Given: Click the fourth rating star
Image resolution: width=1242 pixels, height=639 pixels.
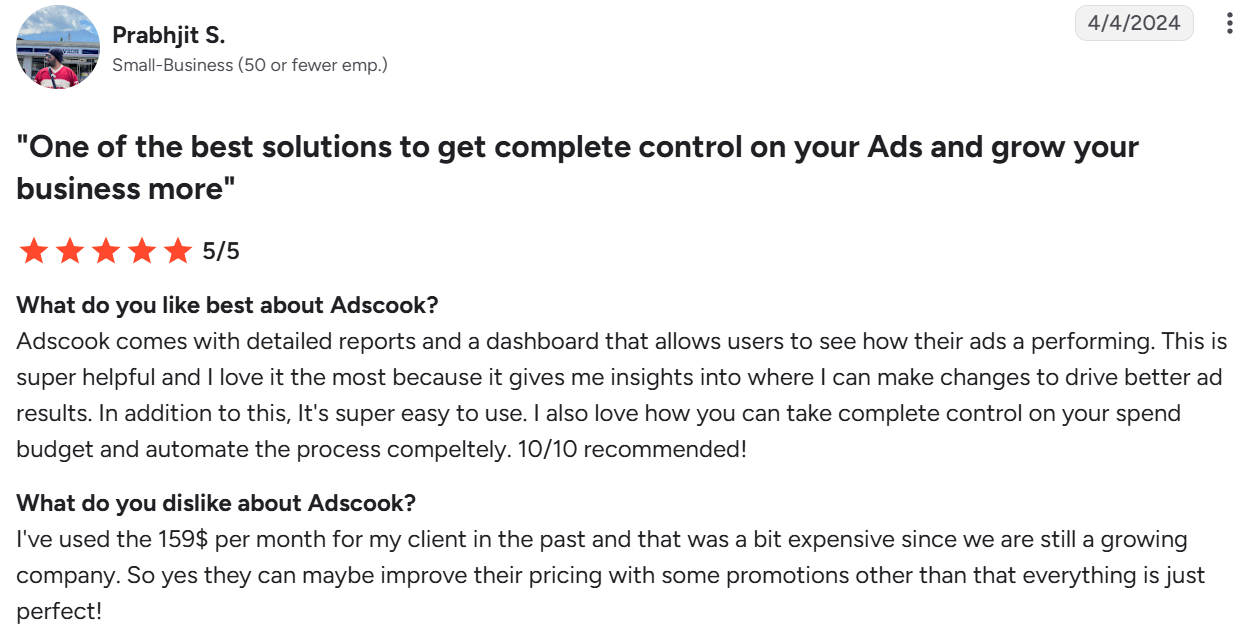Looking at the screenshot, I should tap(142, 251).
